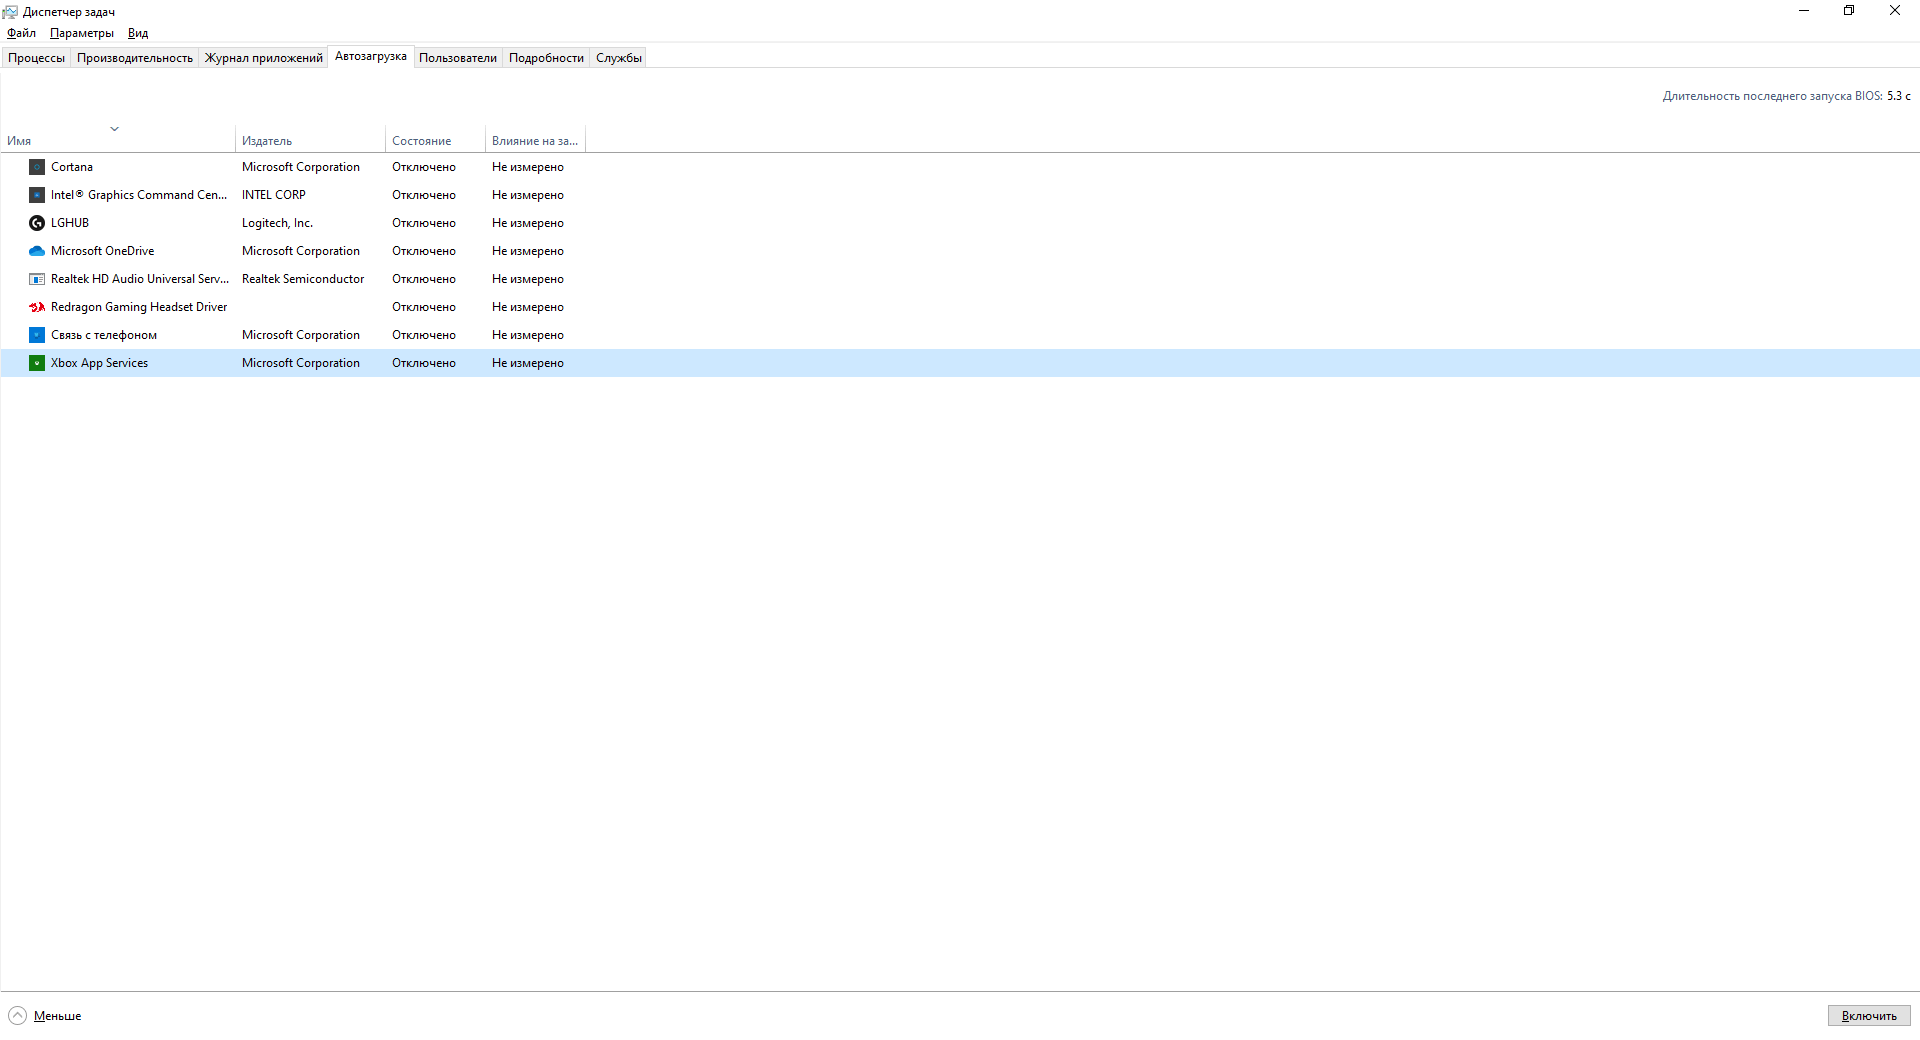
Task: Close the Диспетчер задач window
Action: tap(1895, 11)
